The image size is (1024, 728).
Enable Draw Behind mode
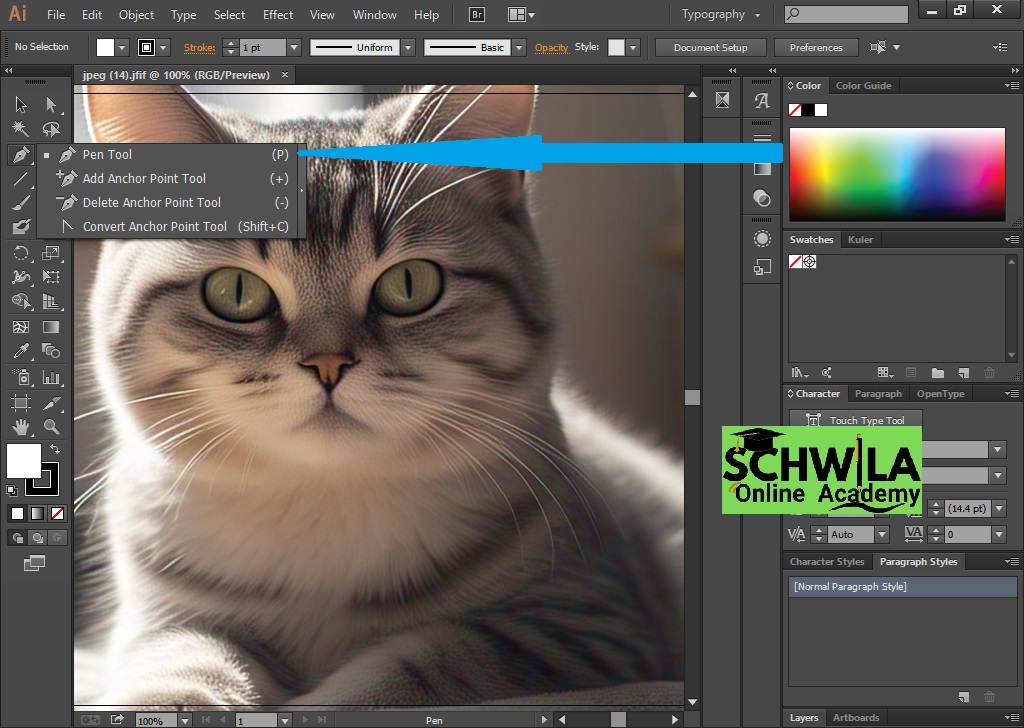pyautogui.click(x=38, y=538)
